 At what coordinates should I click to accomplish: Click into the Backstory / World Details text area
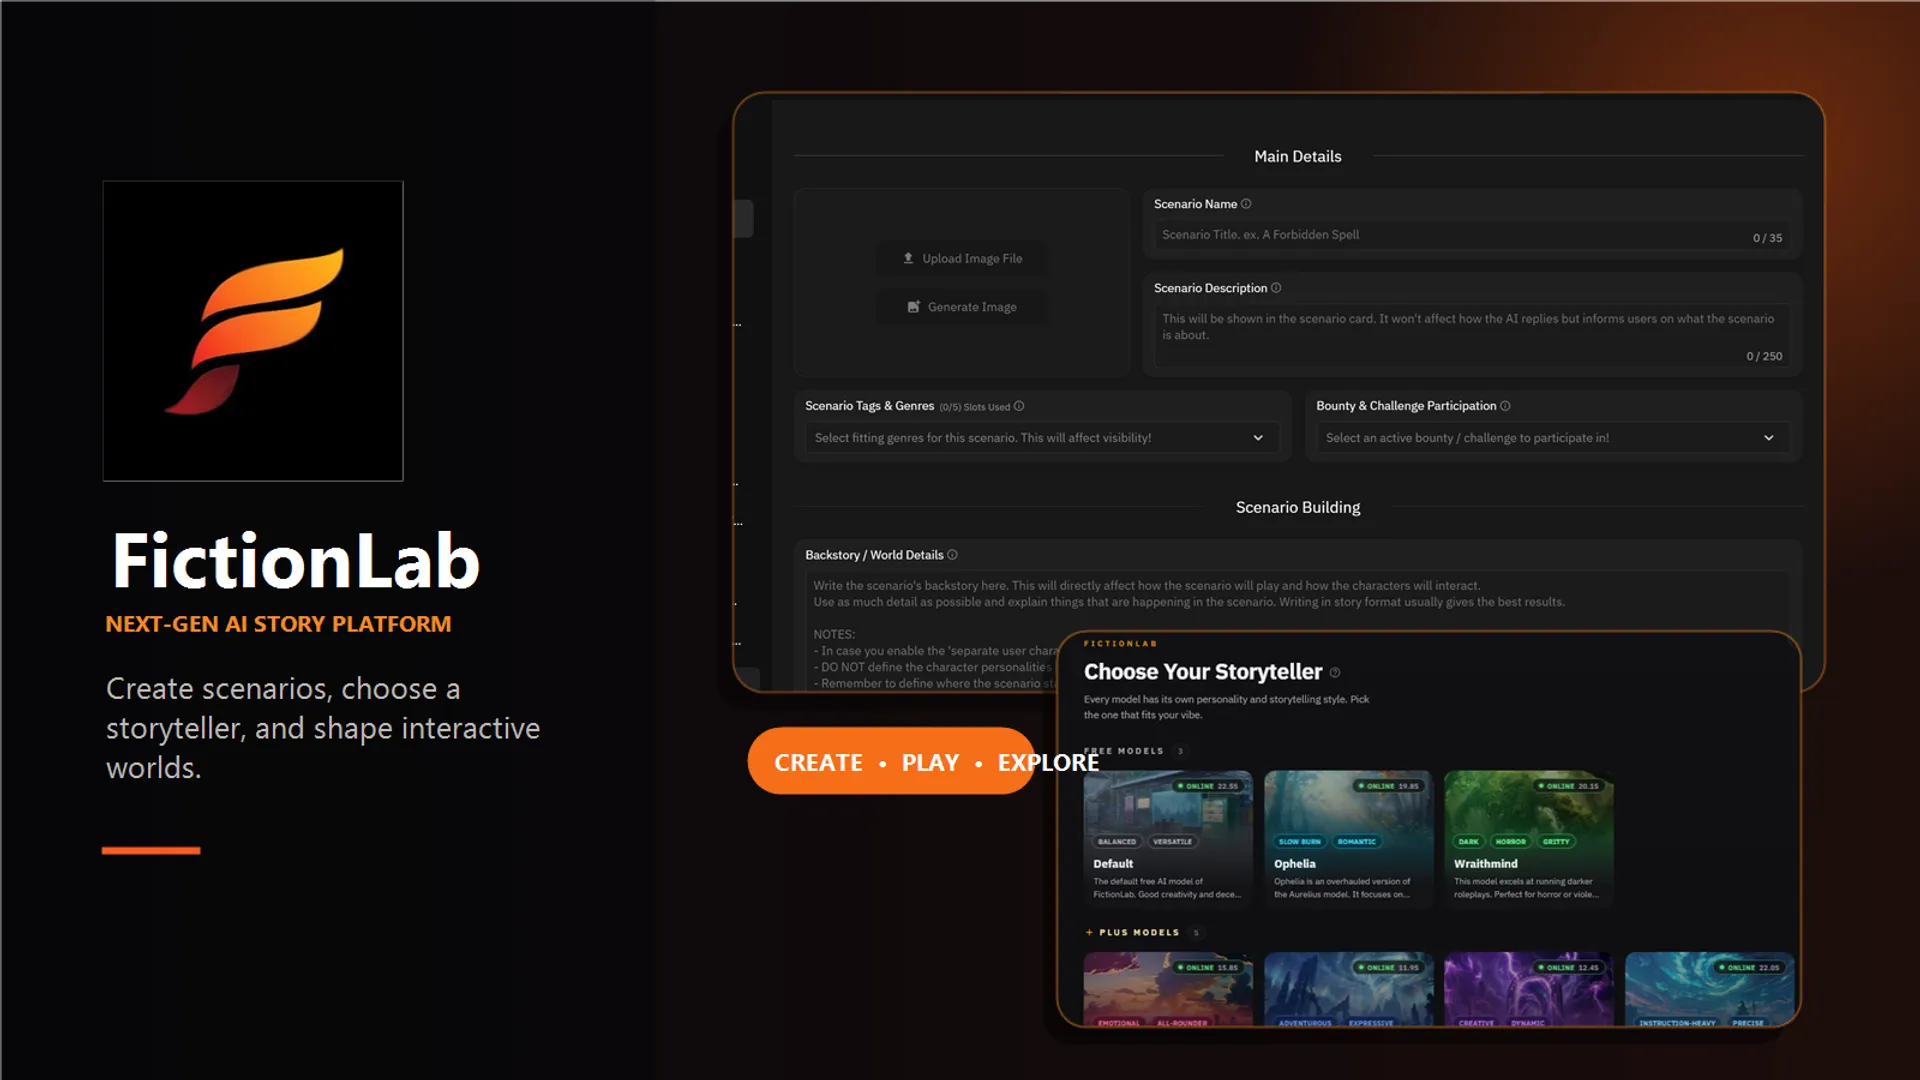[1297, 631]
